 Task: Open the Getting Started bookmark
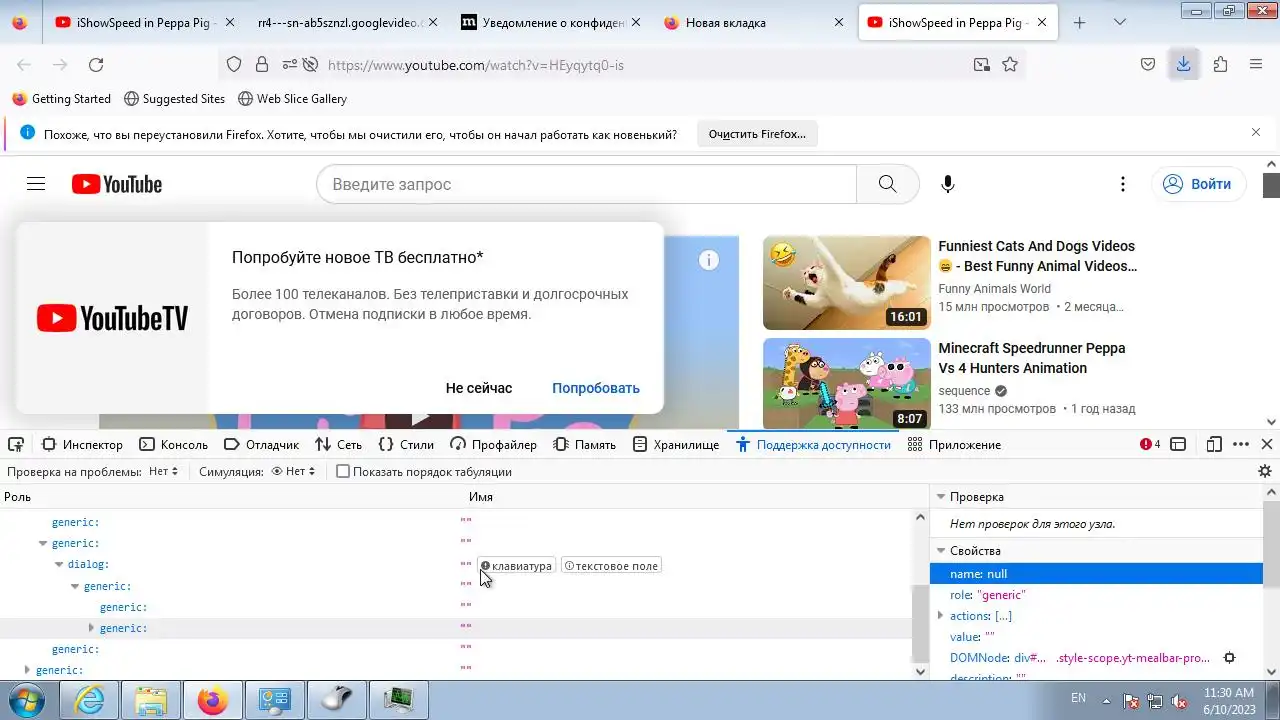click(x=62, y=99)
